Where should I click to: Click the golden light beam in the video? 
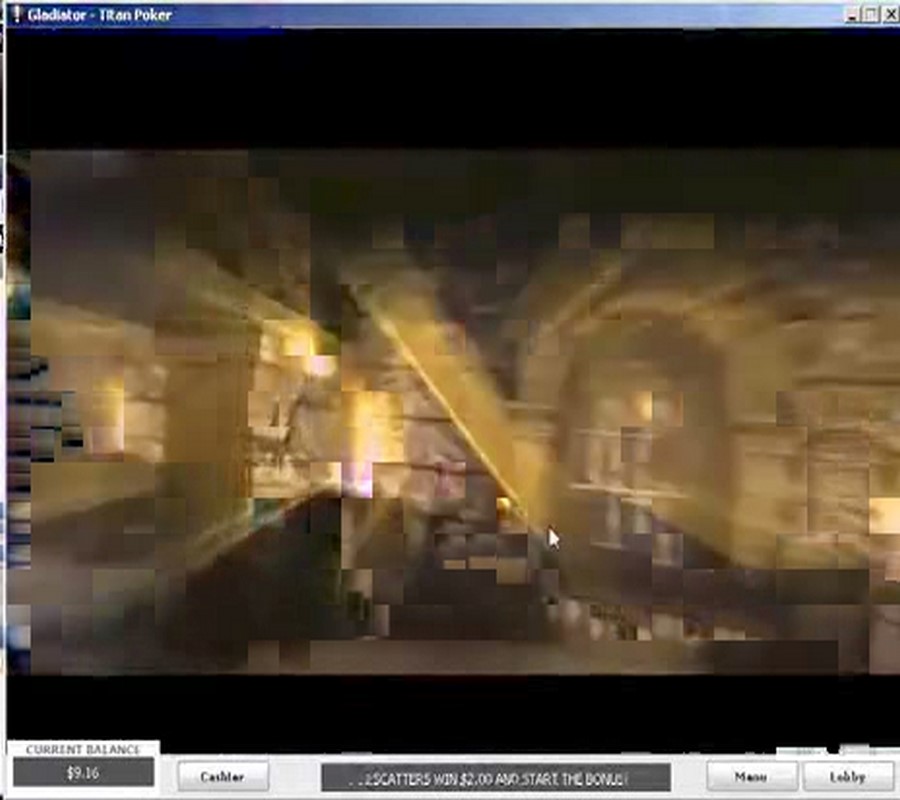[450, 400]
